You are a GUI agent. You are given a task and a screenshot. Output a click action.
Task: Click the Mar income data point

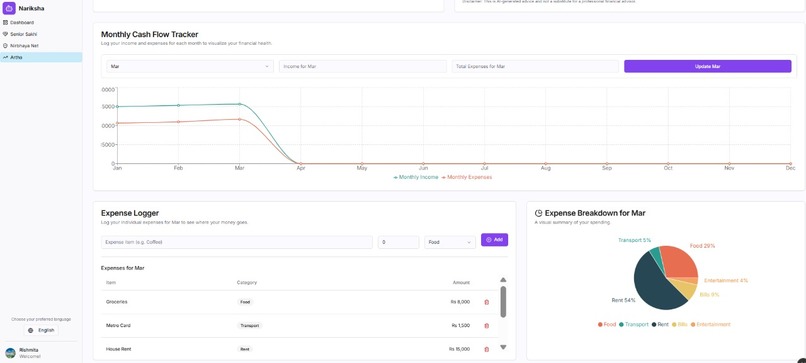240,104
